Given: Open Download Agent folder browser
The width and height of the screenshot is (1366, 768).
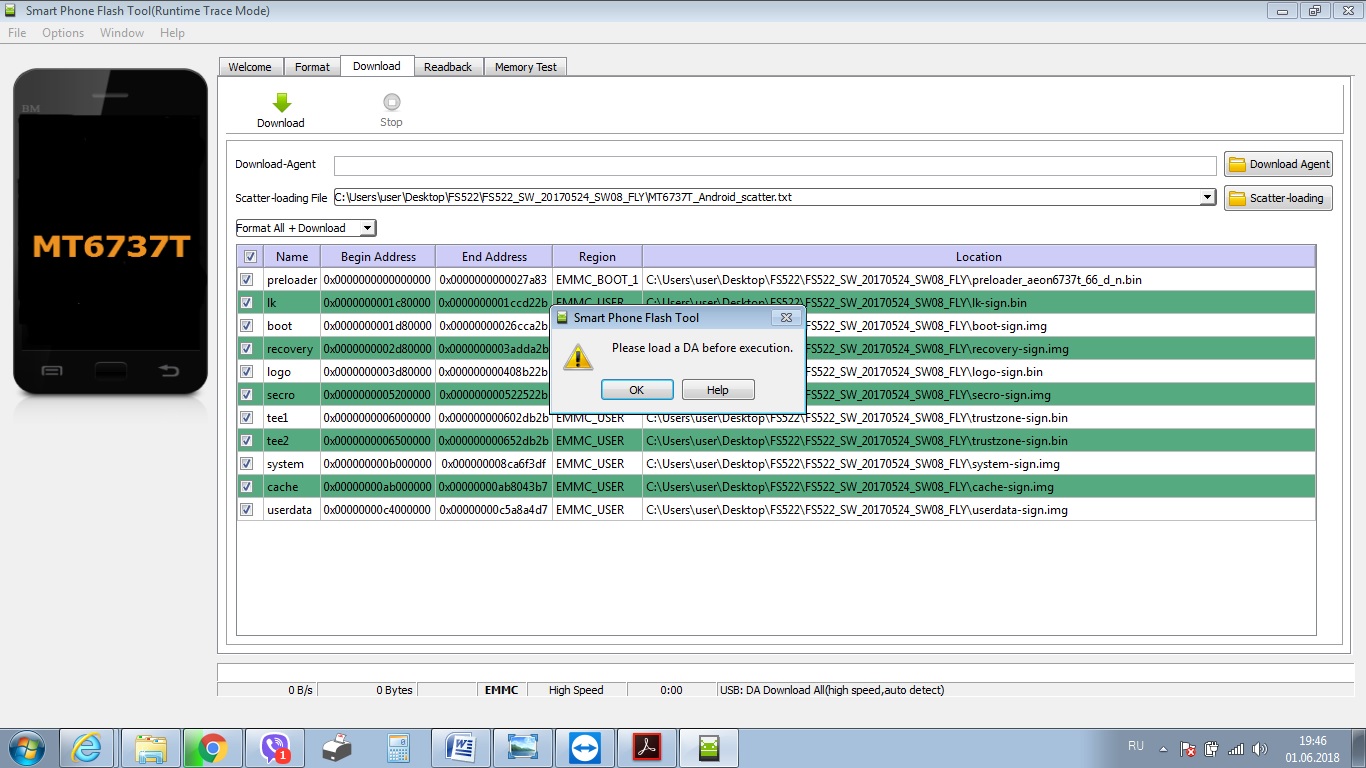Looking at the screenshot, I should [1278, 164].
